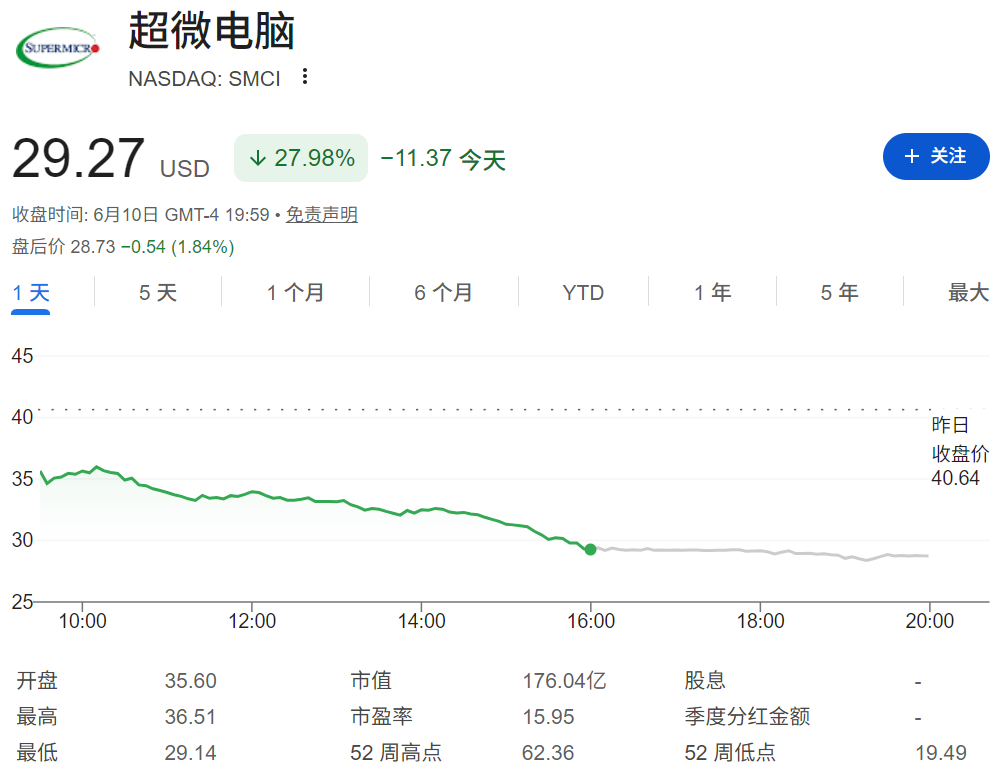Click the green closing-price dot at 16:00
This screenshot has width=1007, height=770.
point(590,550)
